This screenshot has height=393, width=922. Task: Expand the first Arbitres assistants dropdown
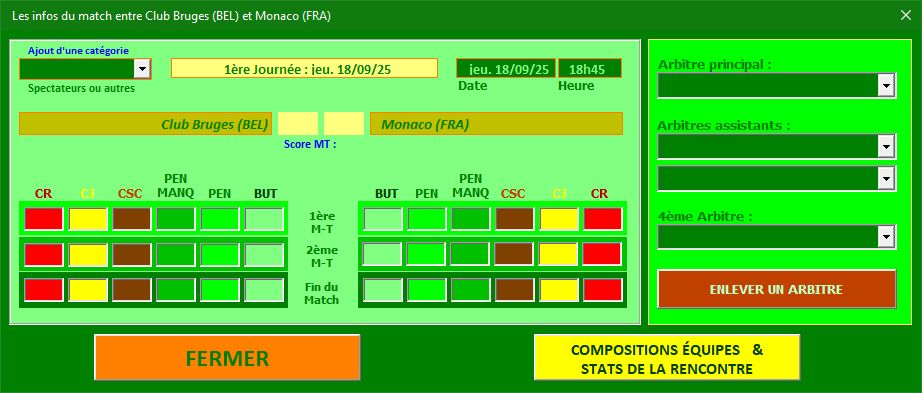(x=776, y=146)
